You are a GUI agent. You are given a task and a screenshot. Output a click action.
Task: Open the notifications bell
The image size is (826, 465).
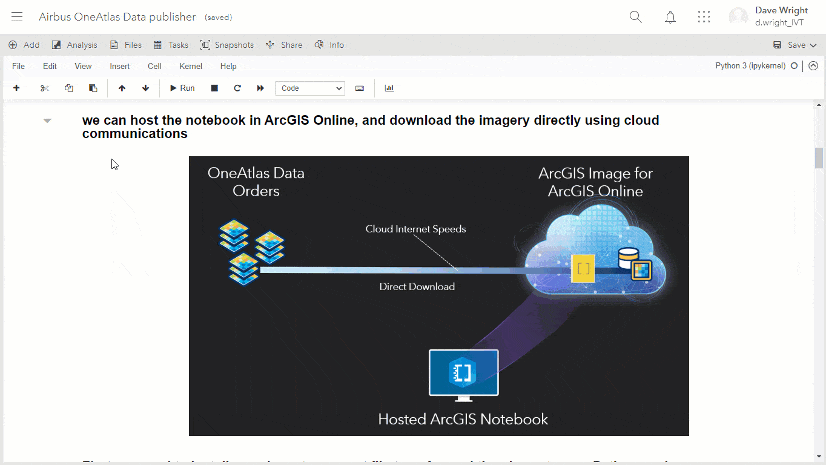pyautogui.click(x=670, y=17)
